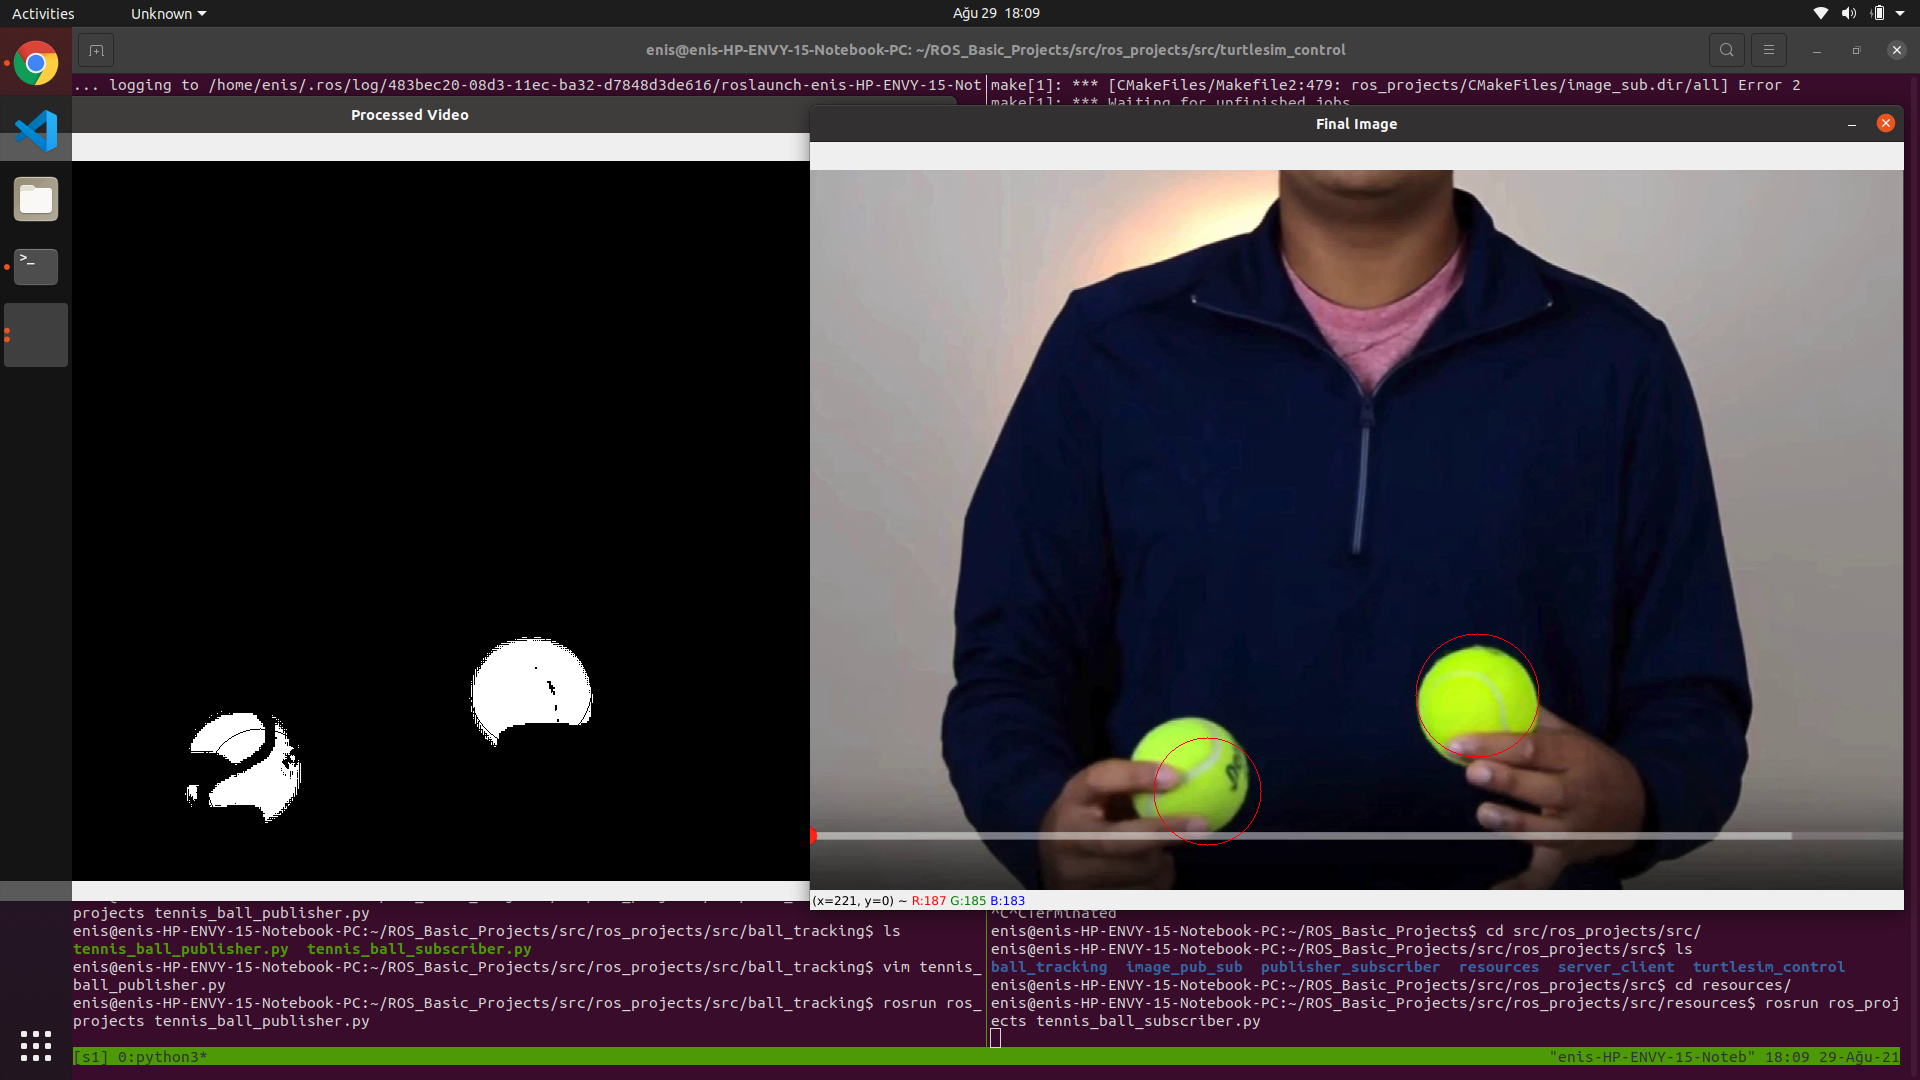Open the terminal hamburger menu
The width and height of the screenshot is (1920, 1080).
pyautogui.click(x=1769, y=50)
